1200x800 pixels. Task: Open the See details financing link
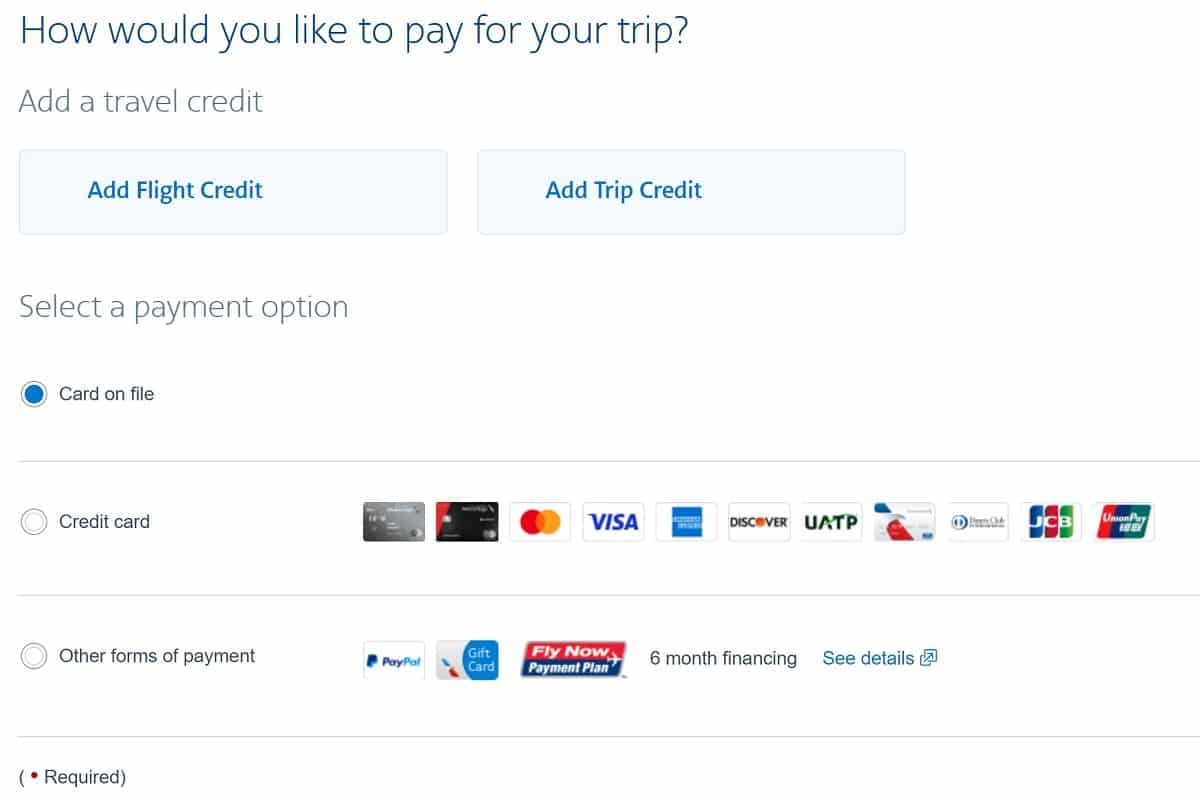(x=878, y=658)
